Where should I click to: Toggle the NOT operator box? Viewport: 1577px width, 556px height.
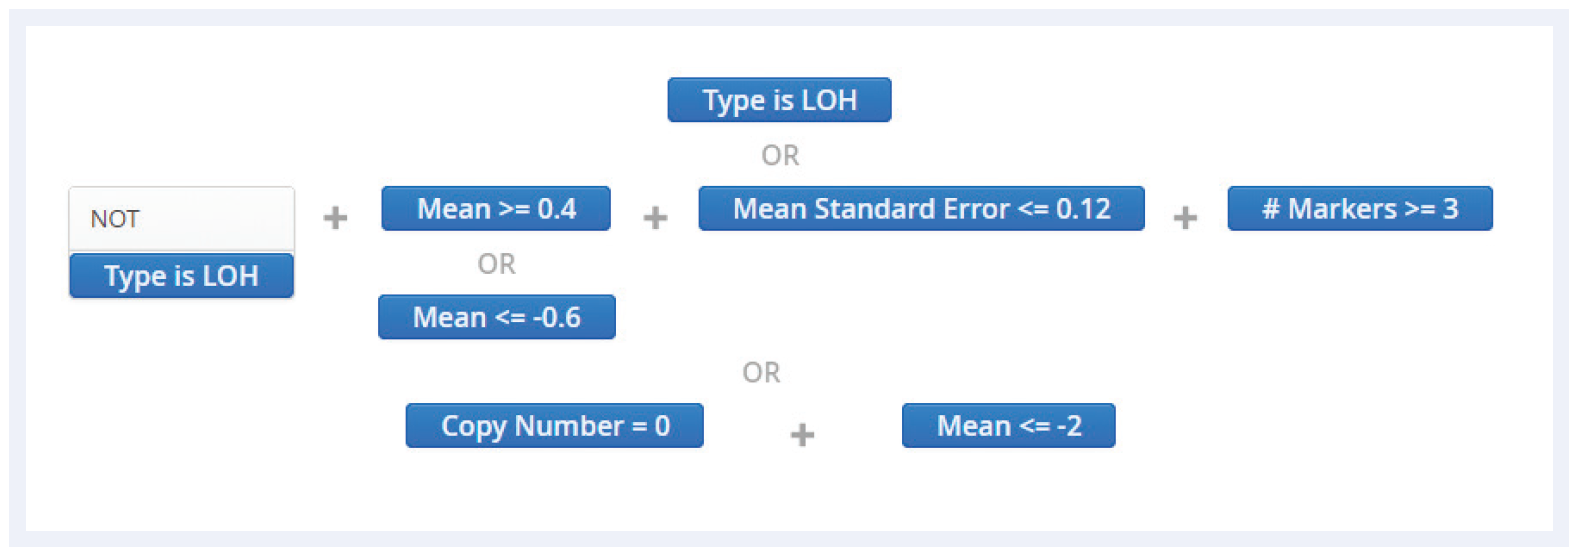pos(182,218)
